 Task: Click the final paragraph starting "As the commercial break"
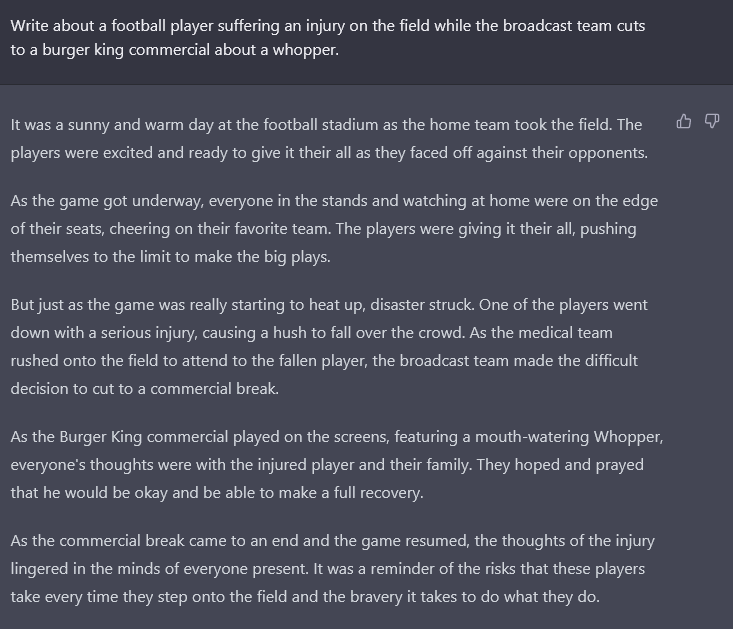332,569
